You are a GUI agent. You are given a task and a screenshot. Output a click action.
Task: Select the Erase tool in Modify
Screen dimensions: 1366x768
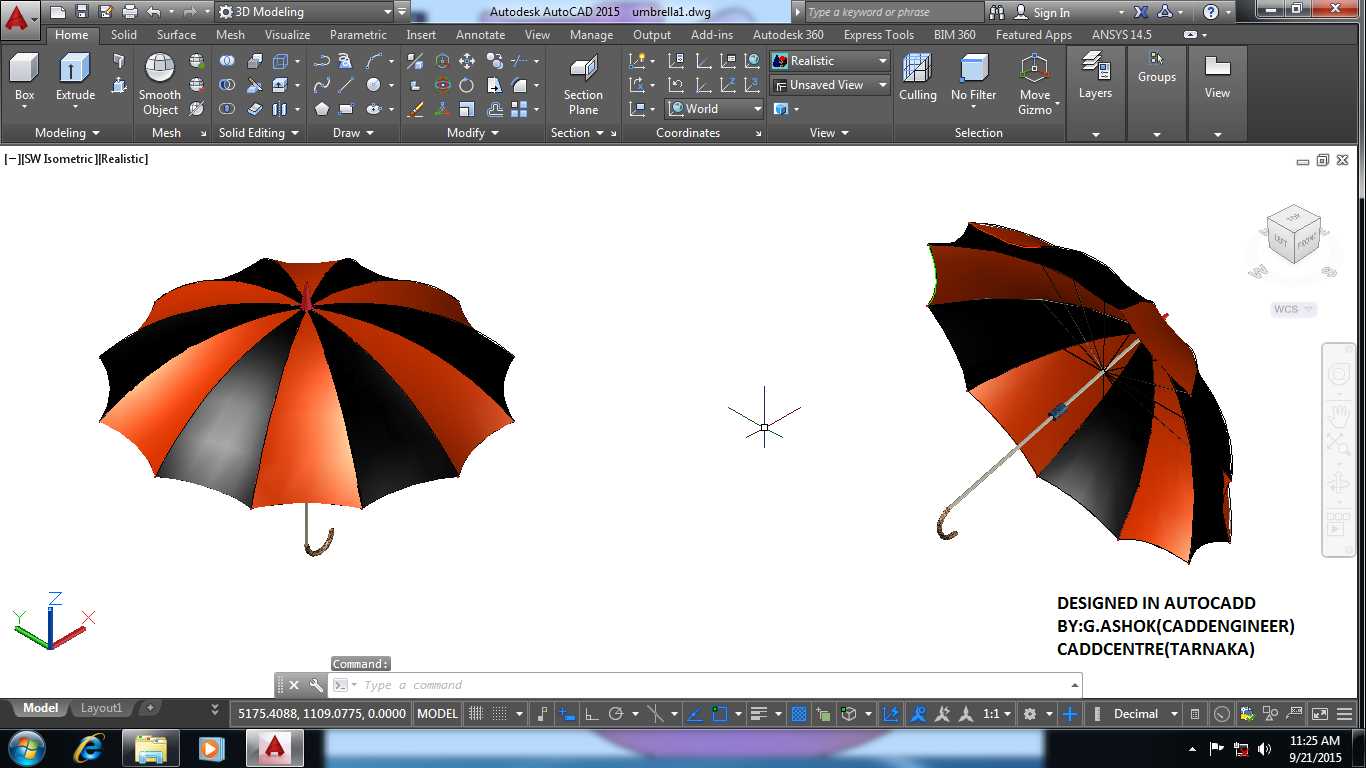(x=415, y=109)
